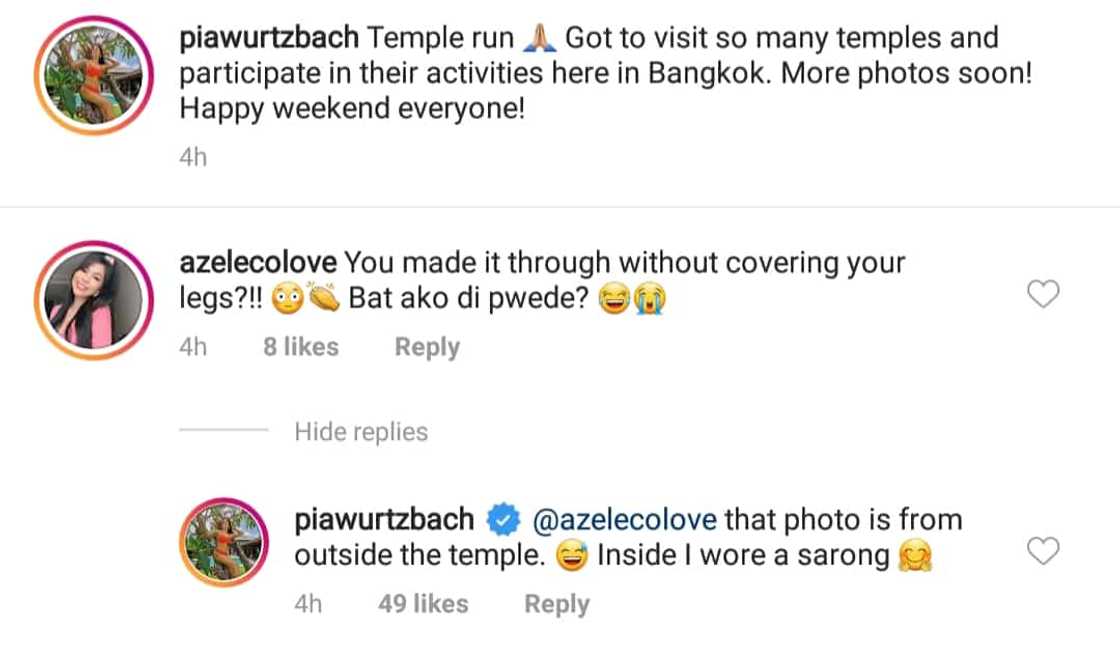Like azelecolove's comment with the heart icon
1120x651 pixels.
click(x=1043, y=294)
